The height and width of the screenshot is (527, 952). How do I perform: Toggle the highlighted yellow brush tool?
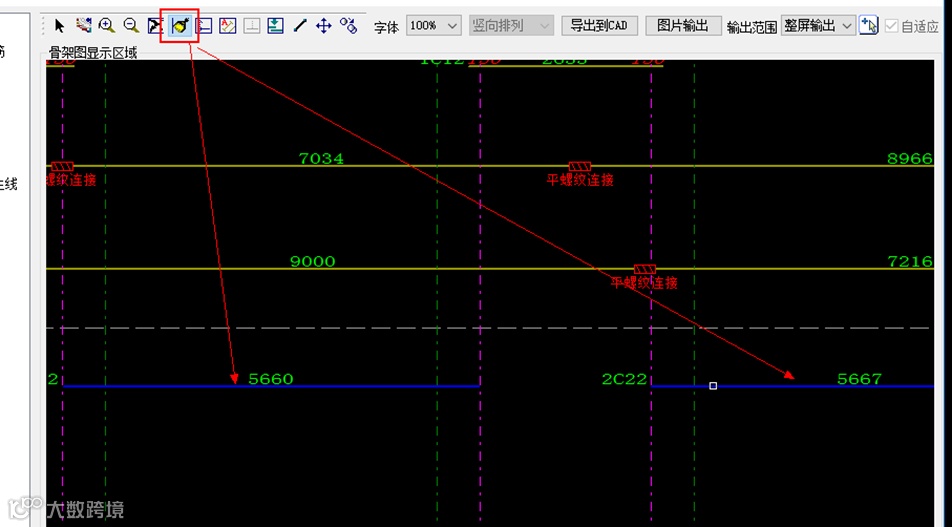pyautogui.click(x=179, y=26)
